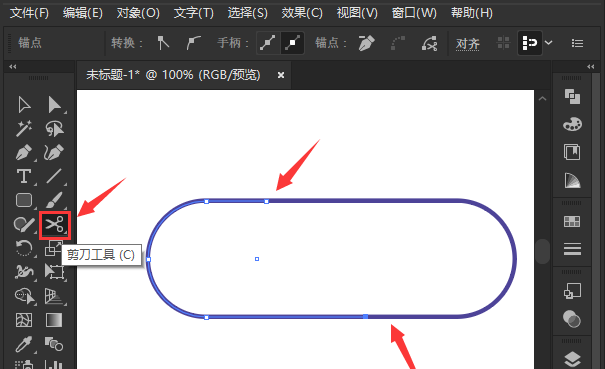605x369 pixels.
Task: Expand the right panel dock arrows
Action: [591, 66]
